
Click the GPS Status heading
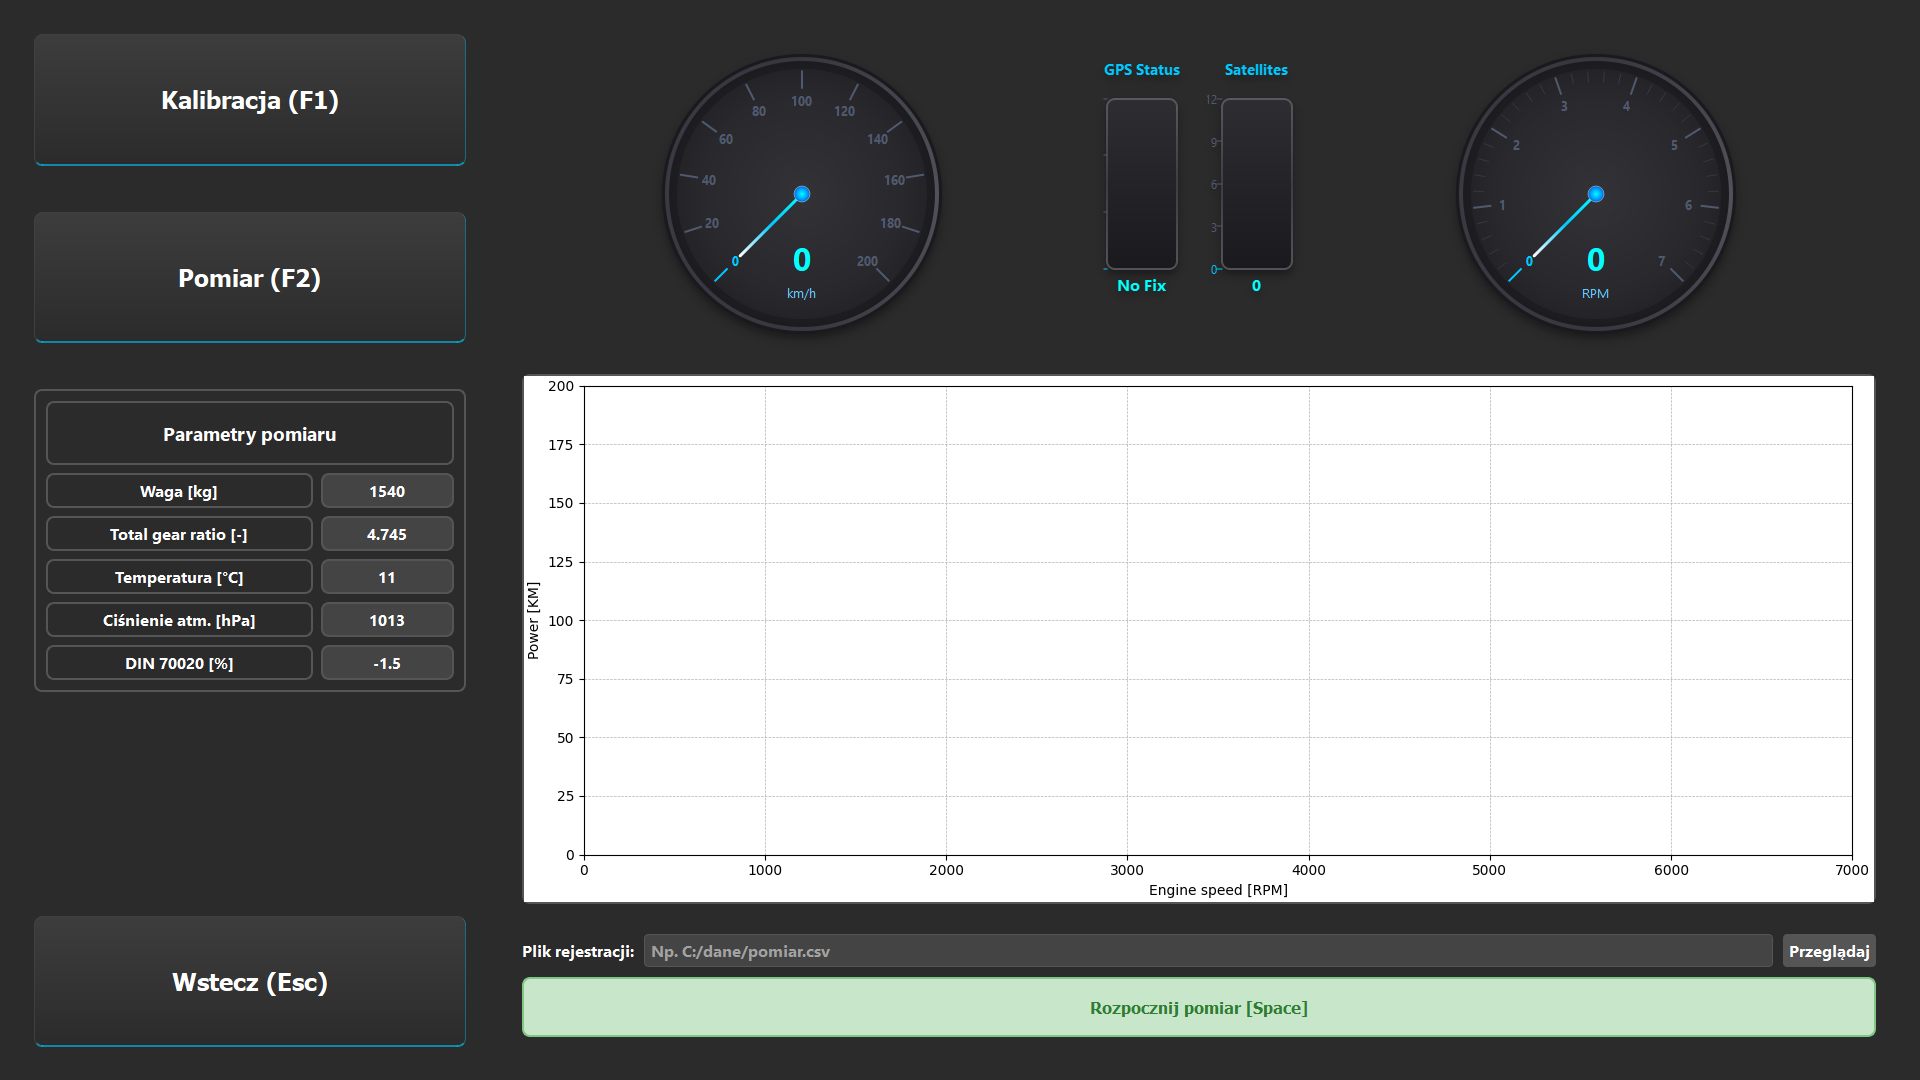click(1141, 70)
